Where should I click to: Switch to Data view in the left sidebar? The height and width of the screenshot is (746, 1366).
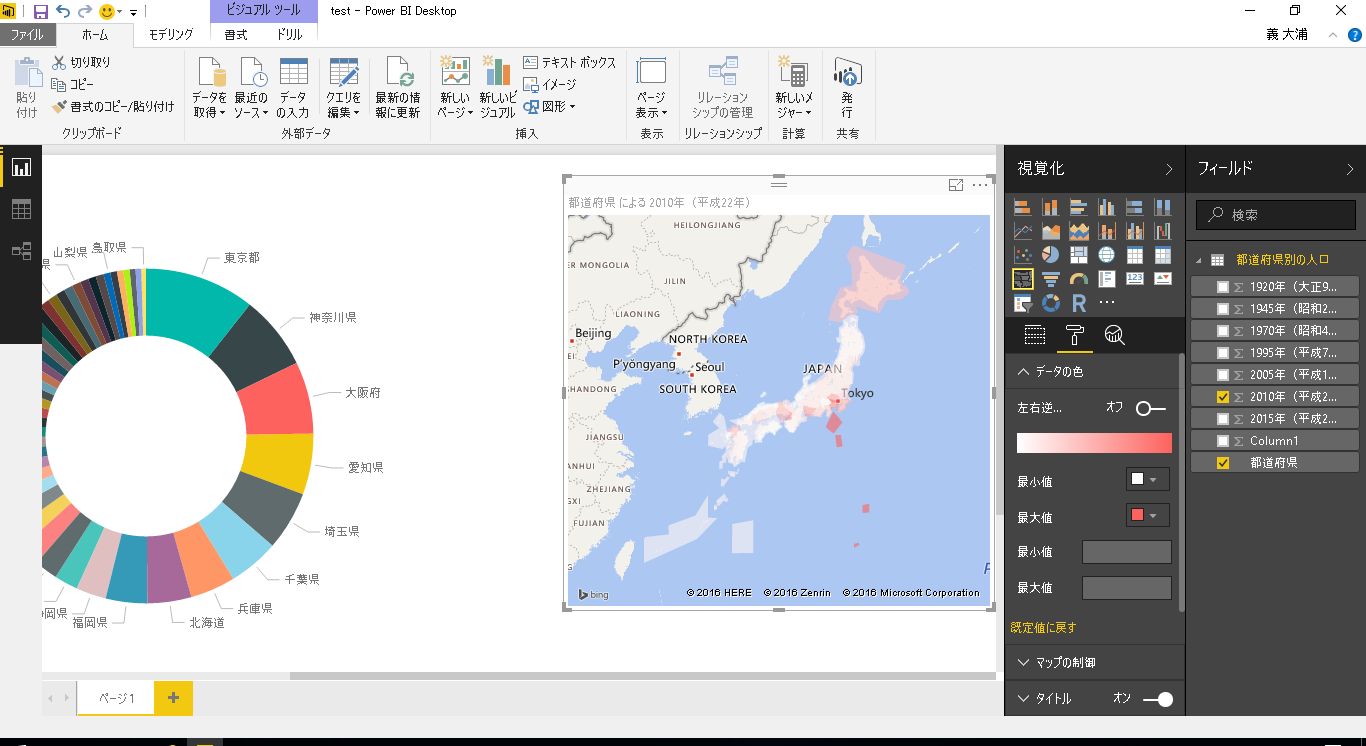(x=21, y=209)
